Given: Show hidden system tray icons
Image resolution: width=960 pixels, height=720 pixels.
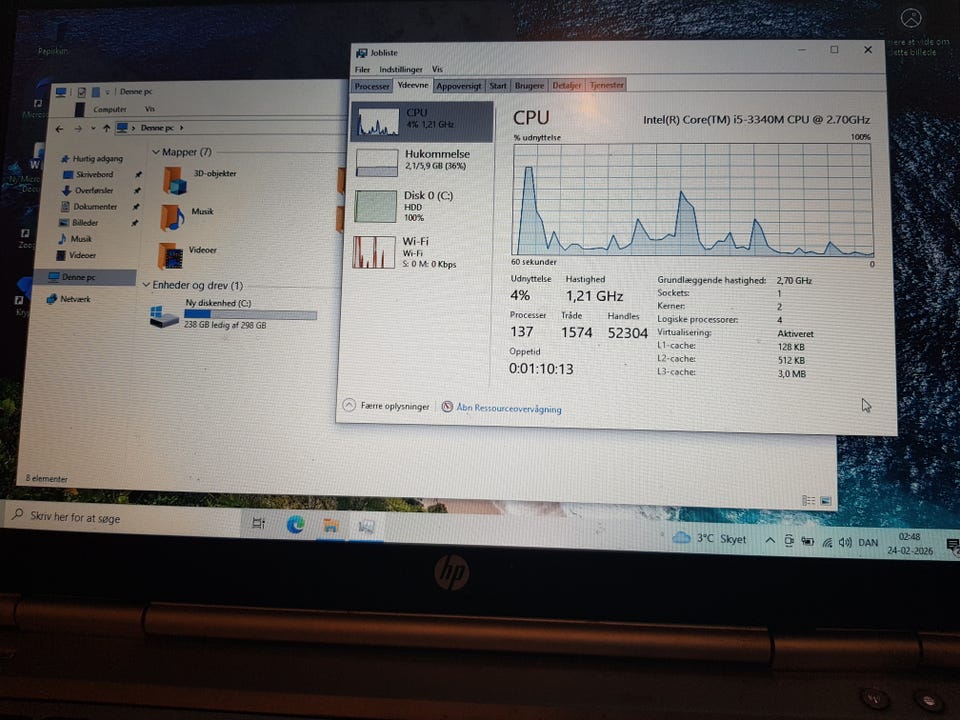Looking at the screenshot, I should tap(770, 540).
